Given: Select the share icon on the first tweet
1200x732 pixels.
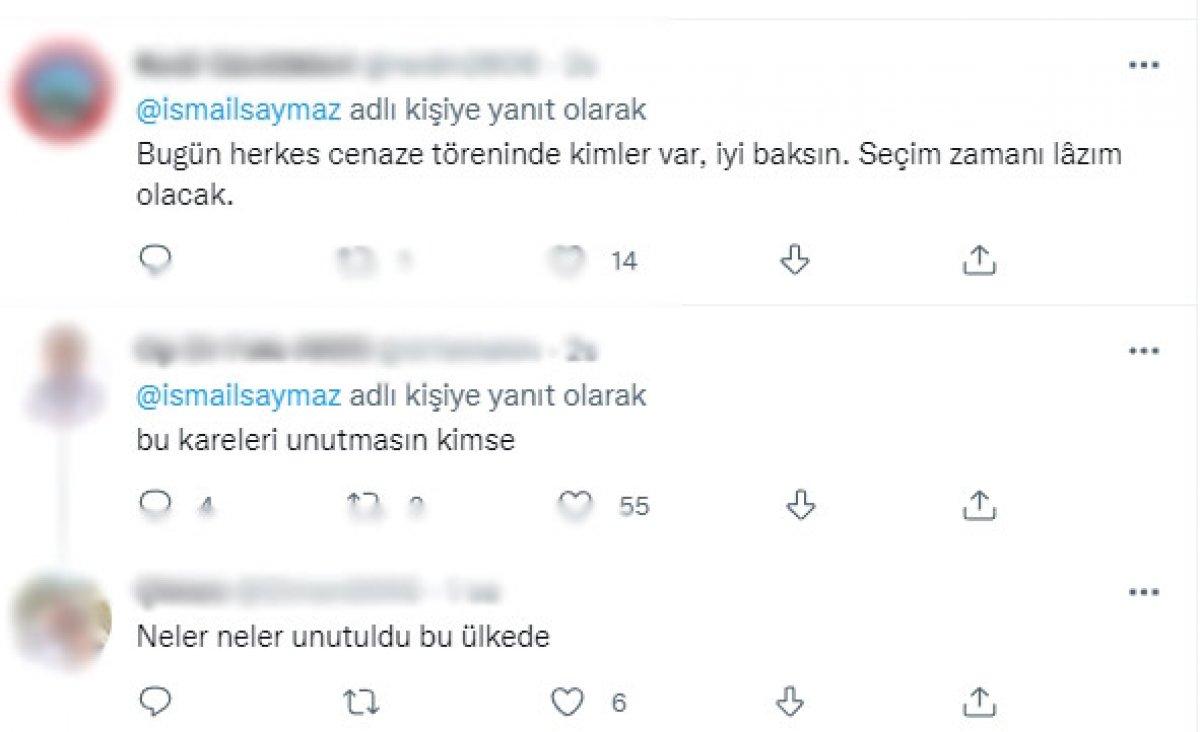Looking at the screenshot, I should [979, 260].
